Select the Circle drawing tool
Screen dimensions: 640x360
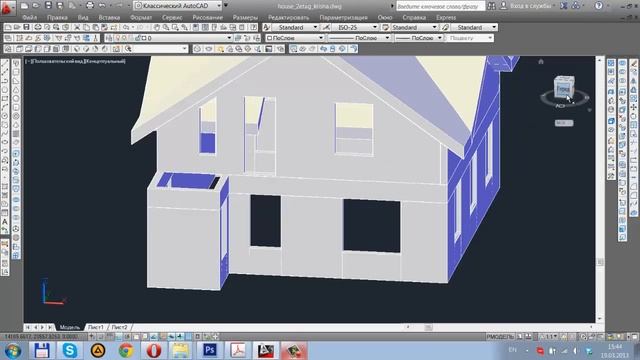coord(5,116)
